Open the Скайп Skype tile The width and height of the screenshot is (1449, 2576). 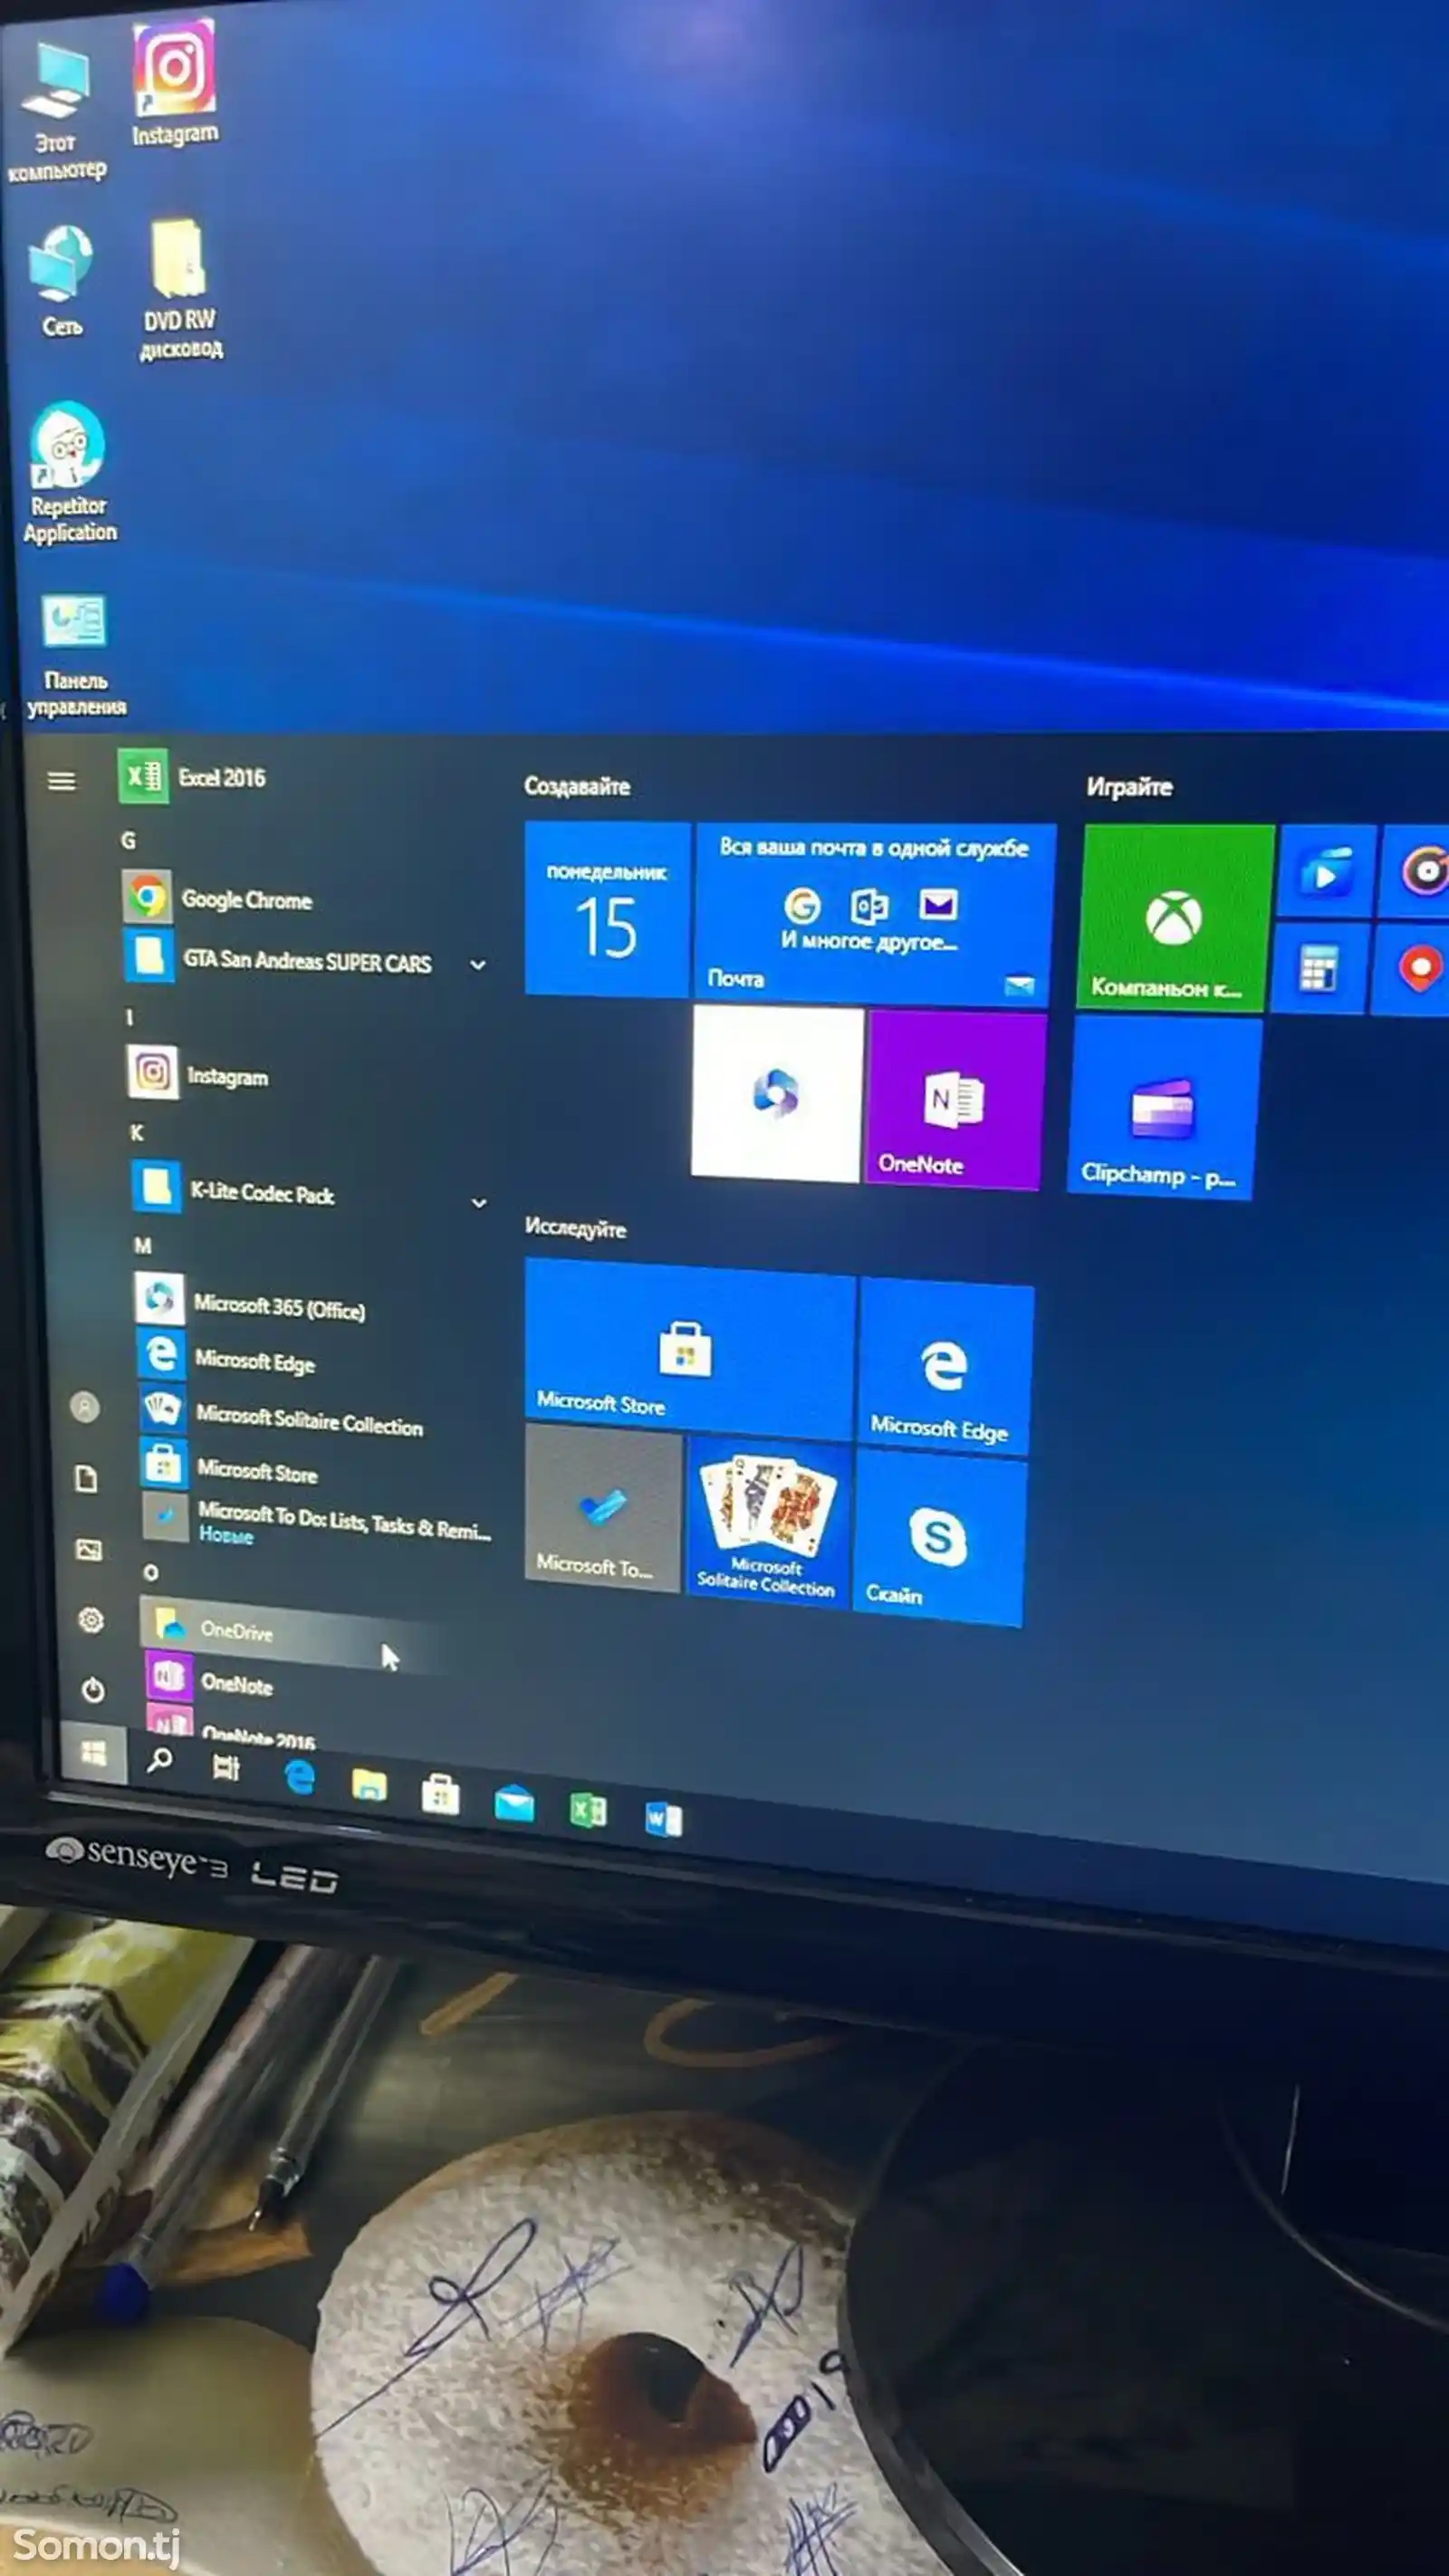[938, 1538]
